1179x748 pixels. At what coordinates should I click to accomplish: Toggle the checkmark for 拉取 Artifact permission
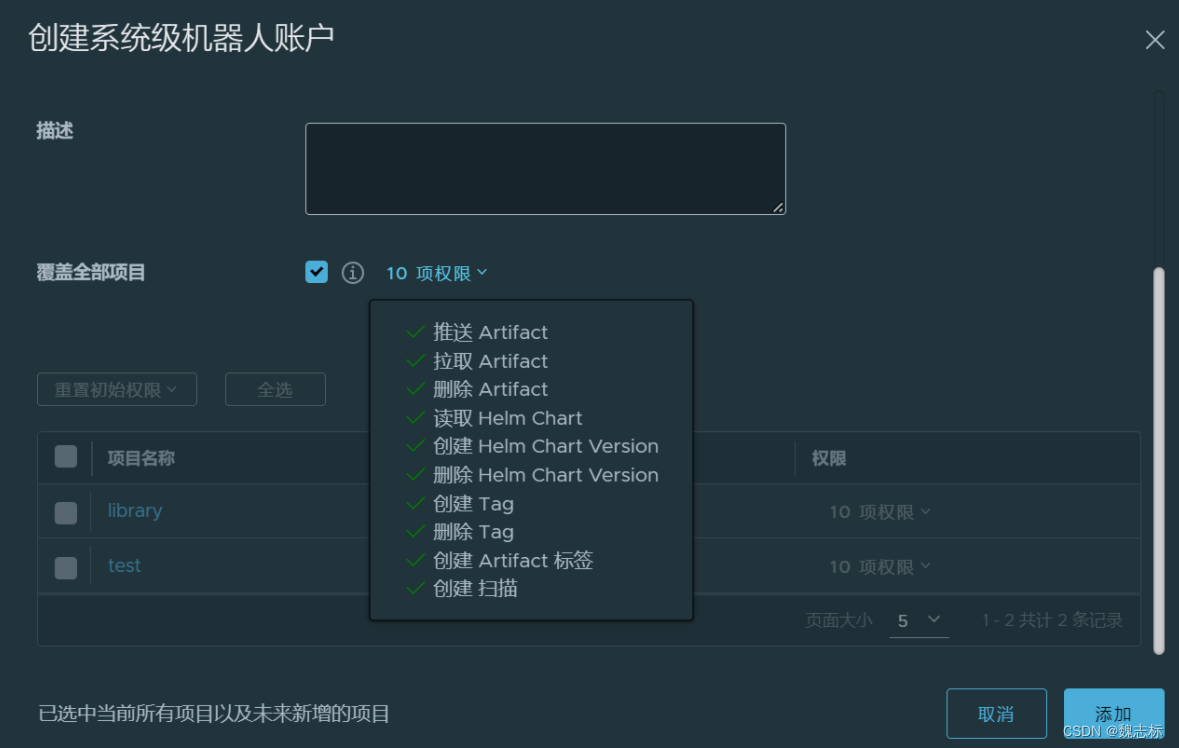415,361
